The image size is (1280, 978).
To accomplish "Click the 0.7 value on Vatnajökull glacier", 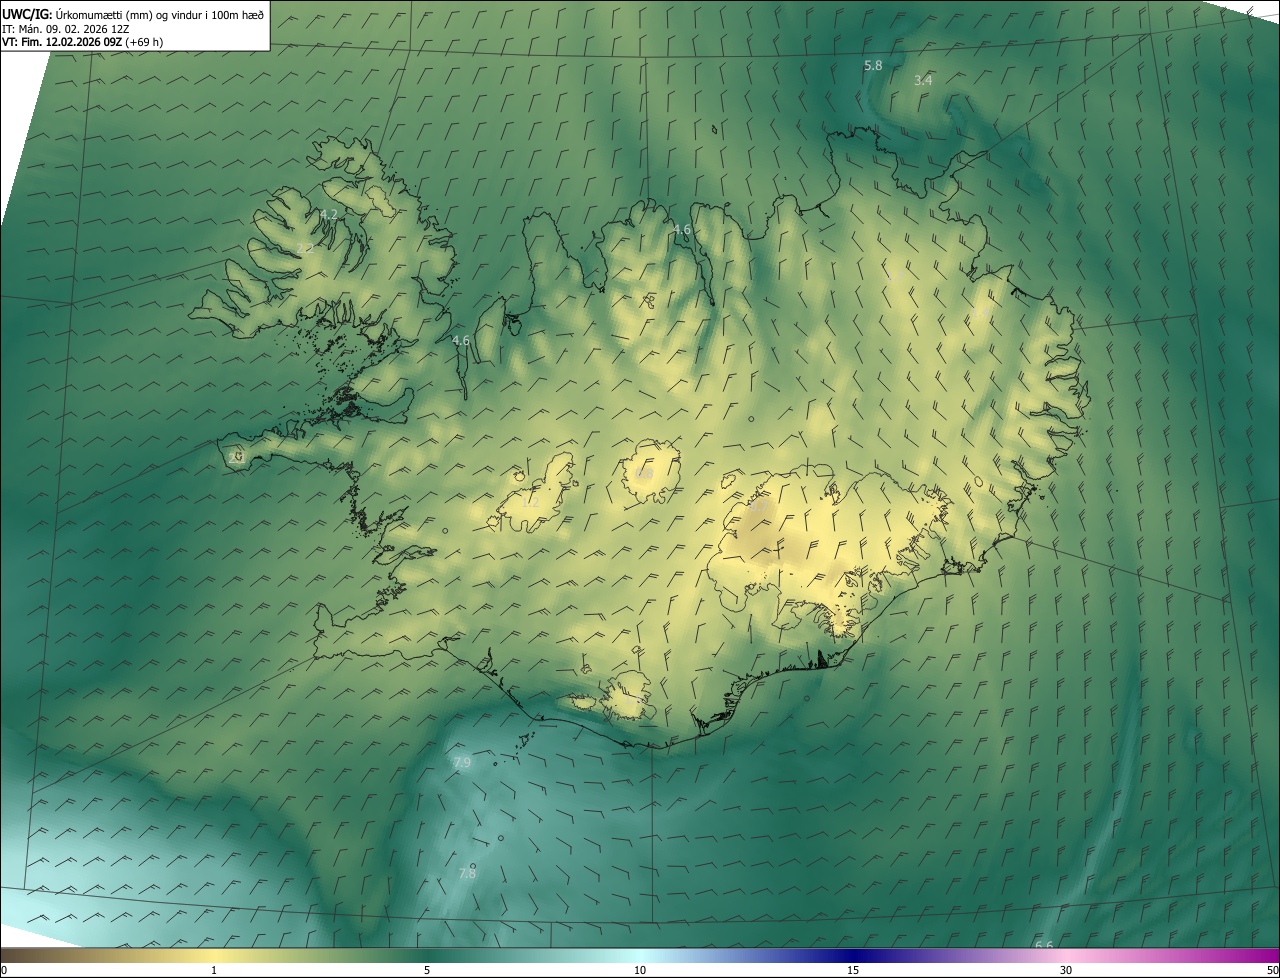I will (x=760, y=507).
